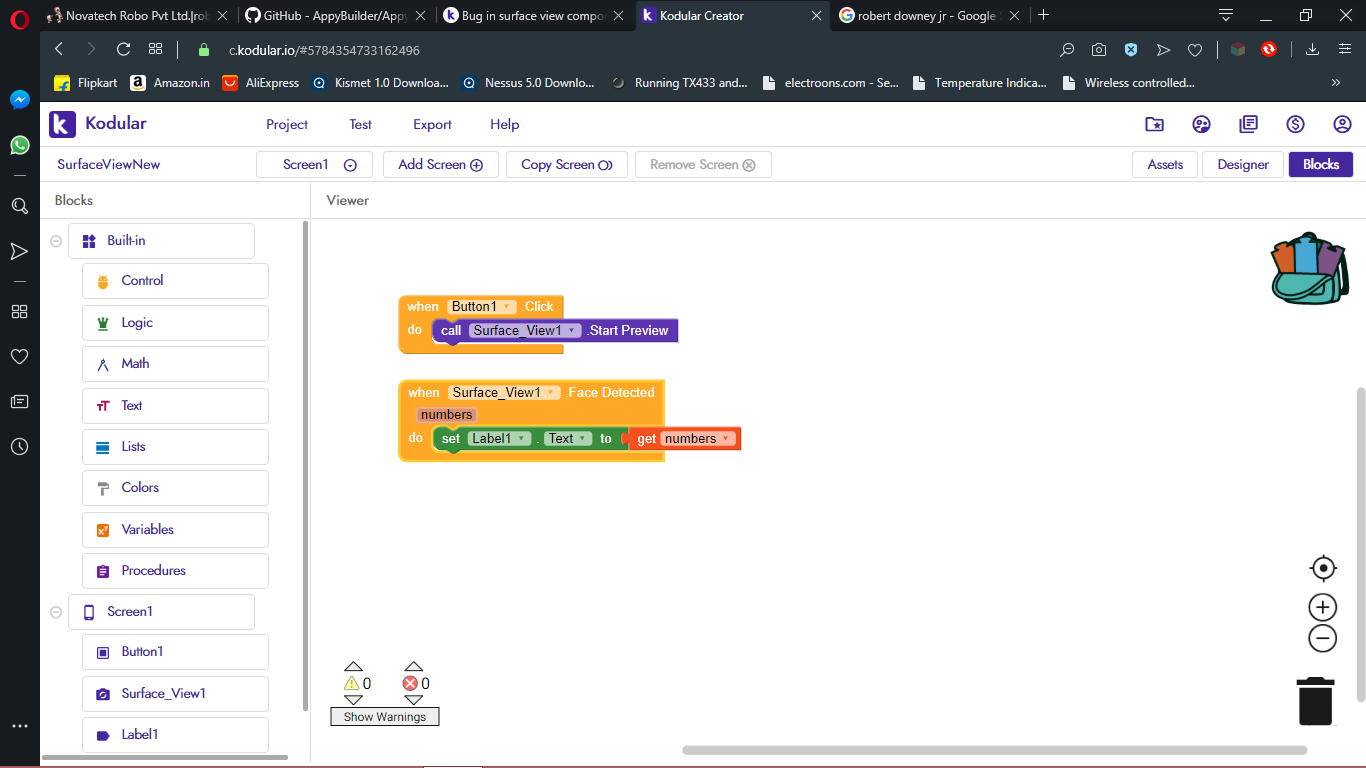
Task: Open the Label1 dropdown in the set block
Action: point(499,439)
